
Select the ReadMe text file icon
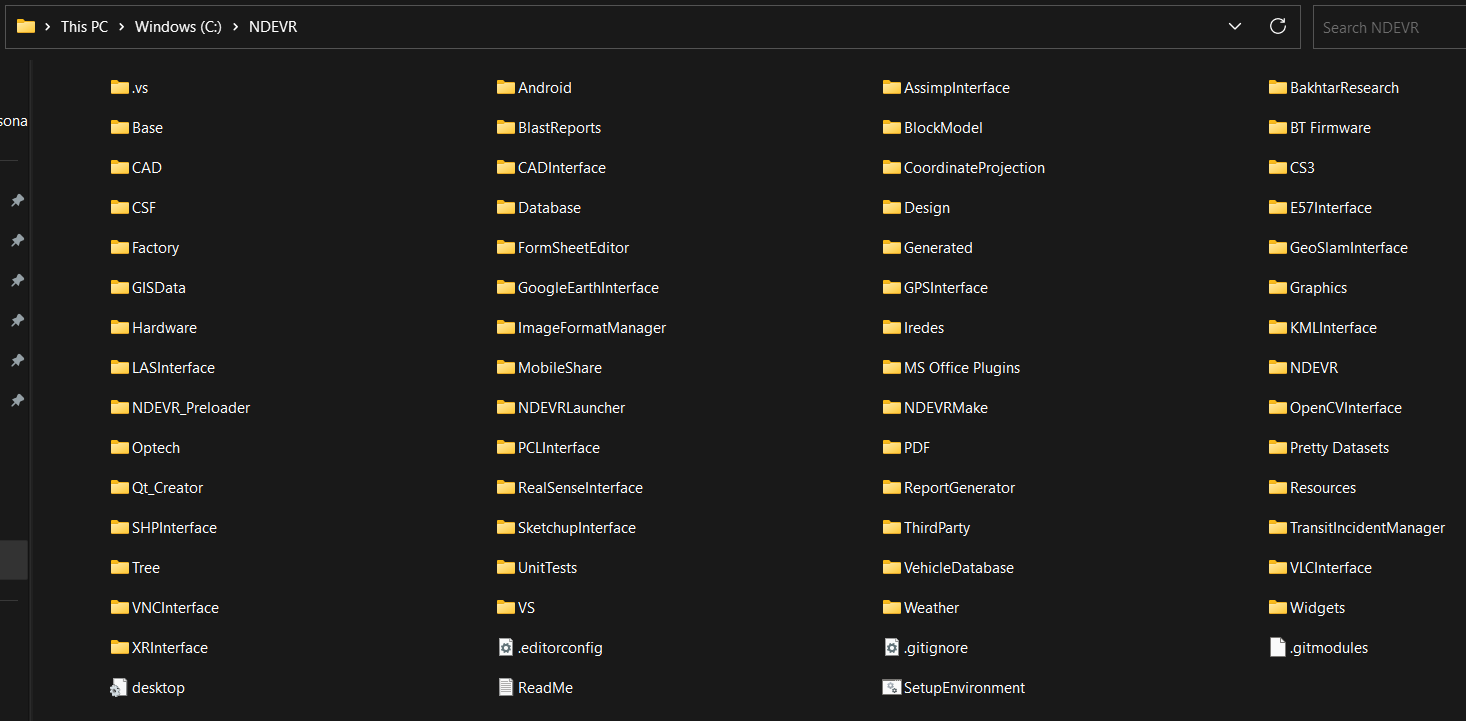[x=506, y=688]
